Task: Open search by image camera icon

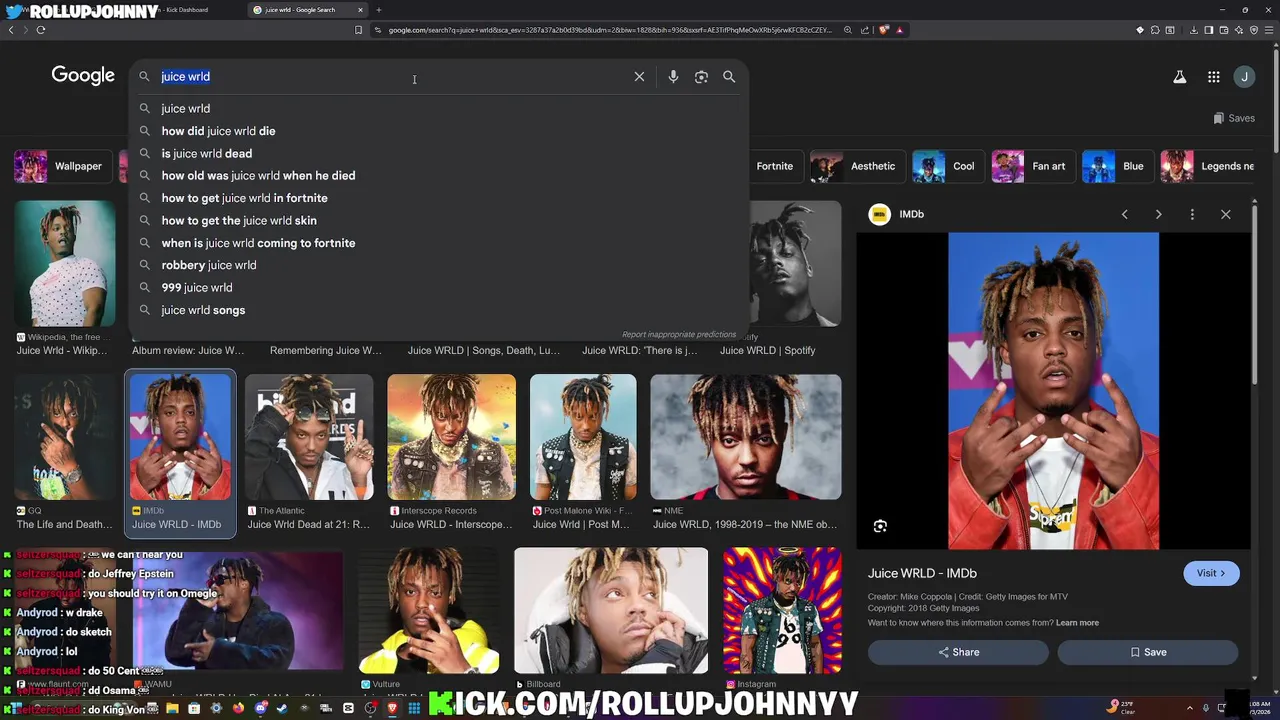Action: (701, 76)
